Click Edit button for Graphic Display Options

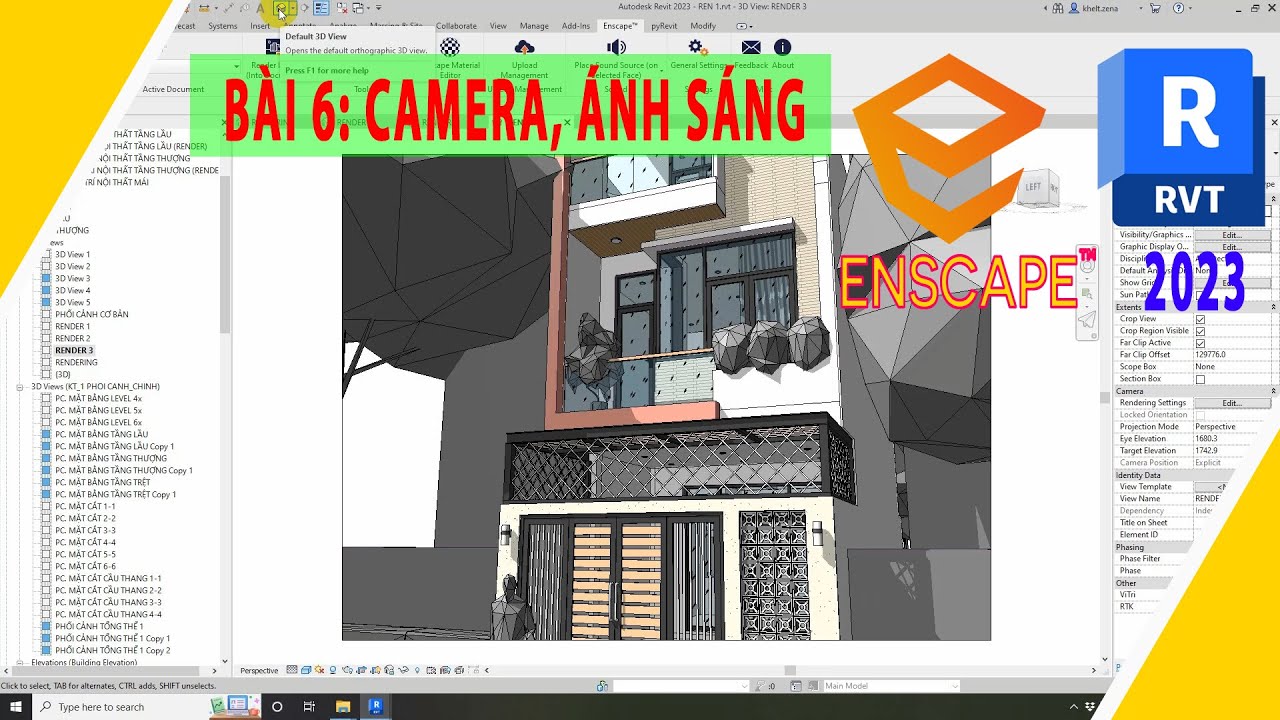pos(1232,247)
